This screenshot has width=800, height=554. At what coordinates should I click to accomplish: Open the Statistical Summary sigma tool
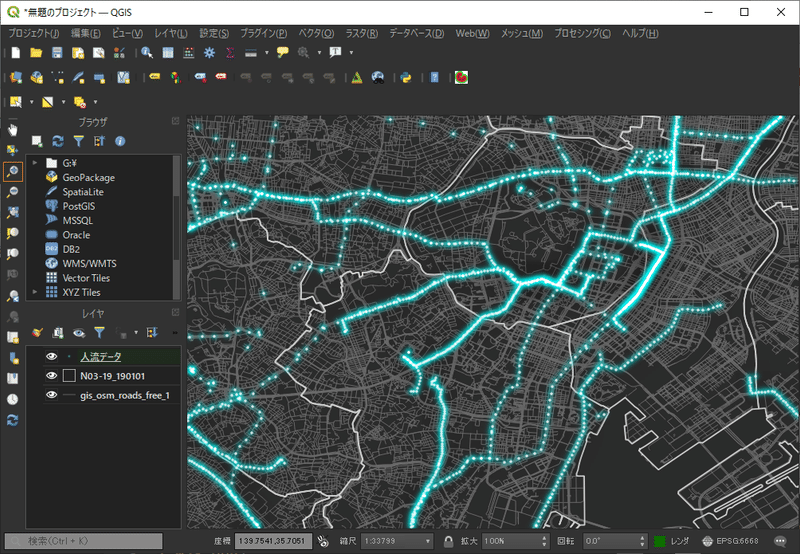coord(230,52)
